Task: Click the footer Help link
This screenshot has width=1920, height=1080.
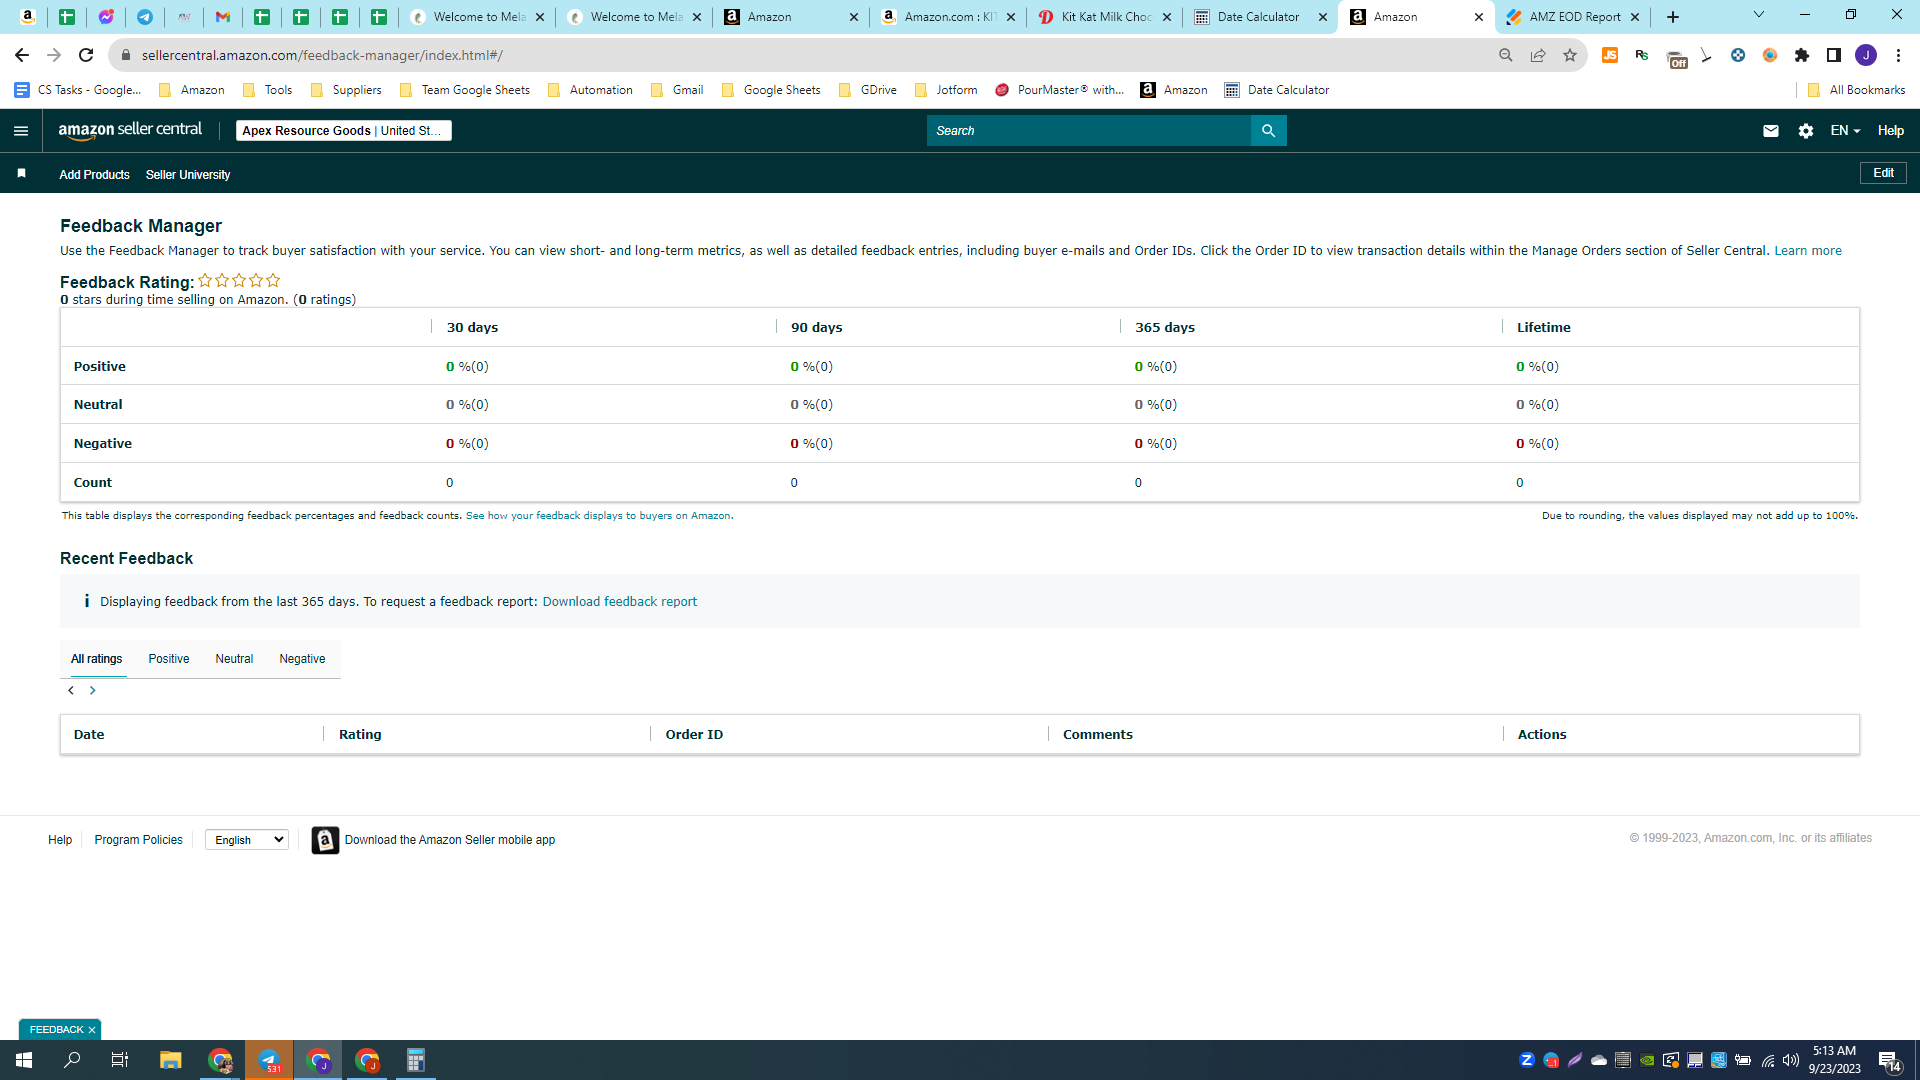Action: point(60,840)
